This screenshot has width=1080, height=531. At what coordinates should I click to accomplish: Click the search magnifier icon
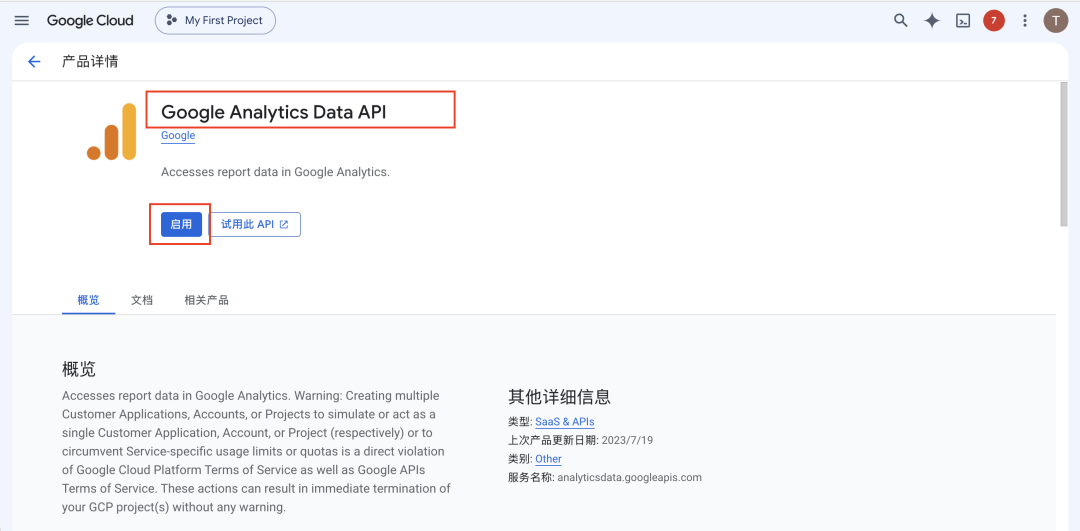click(x=900, y=21)
